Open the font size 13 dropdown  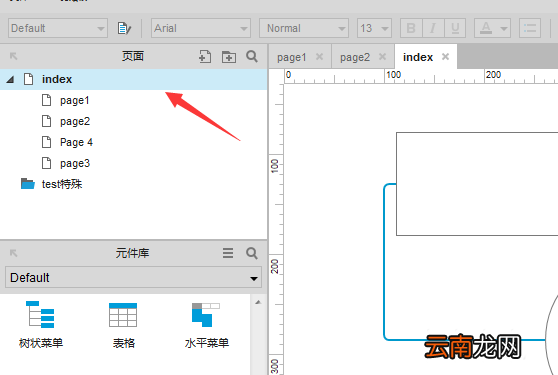(x=374, y=28)
